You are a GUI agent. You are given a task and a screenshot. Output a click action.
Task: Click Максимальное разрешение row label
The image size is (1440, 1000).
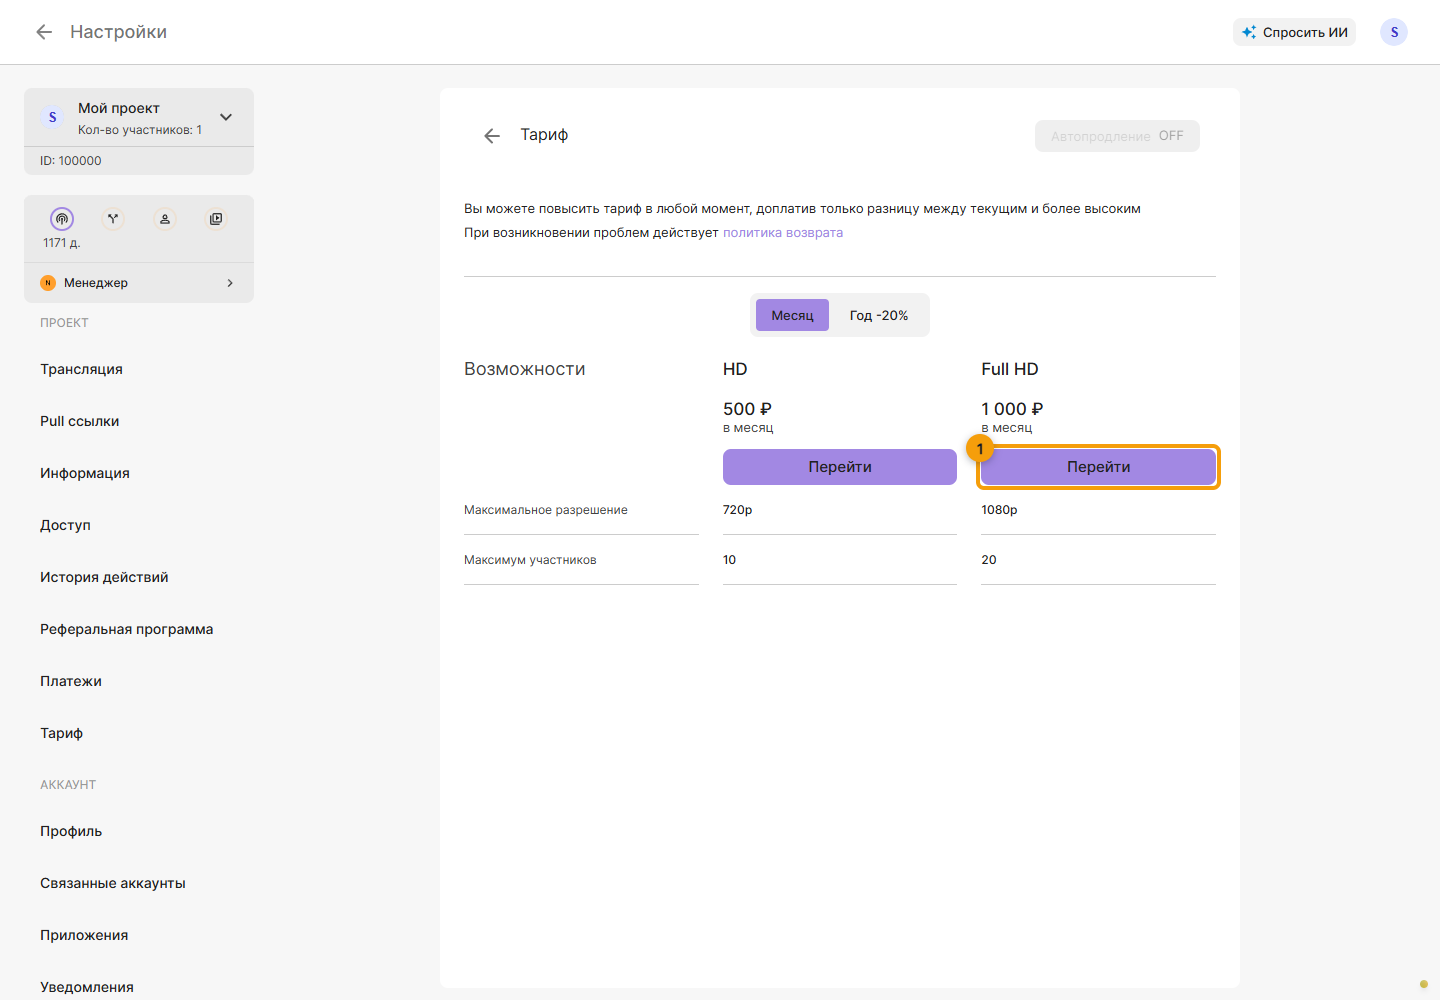pyautogui.click(x=546, y=510)
